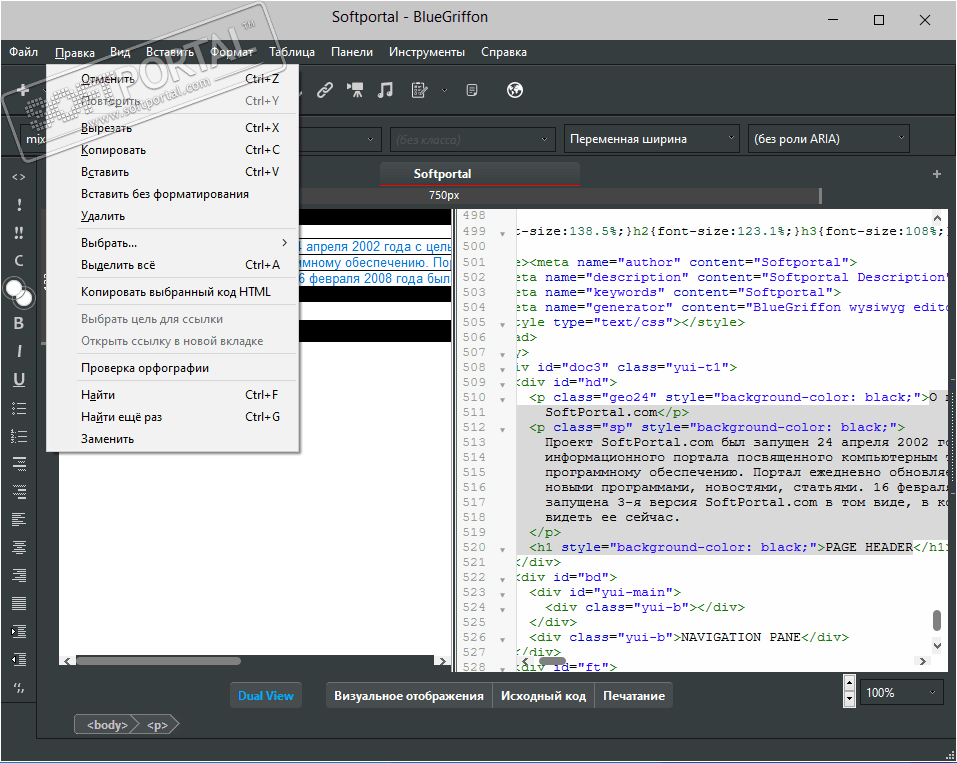The image size is (957, 763).
Task: Click the Softportal document tab
Action: click(x=442, y=174)
